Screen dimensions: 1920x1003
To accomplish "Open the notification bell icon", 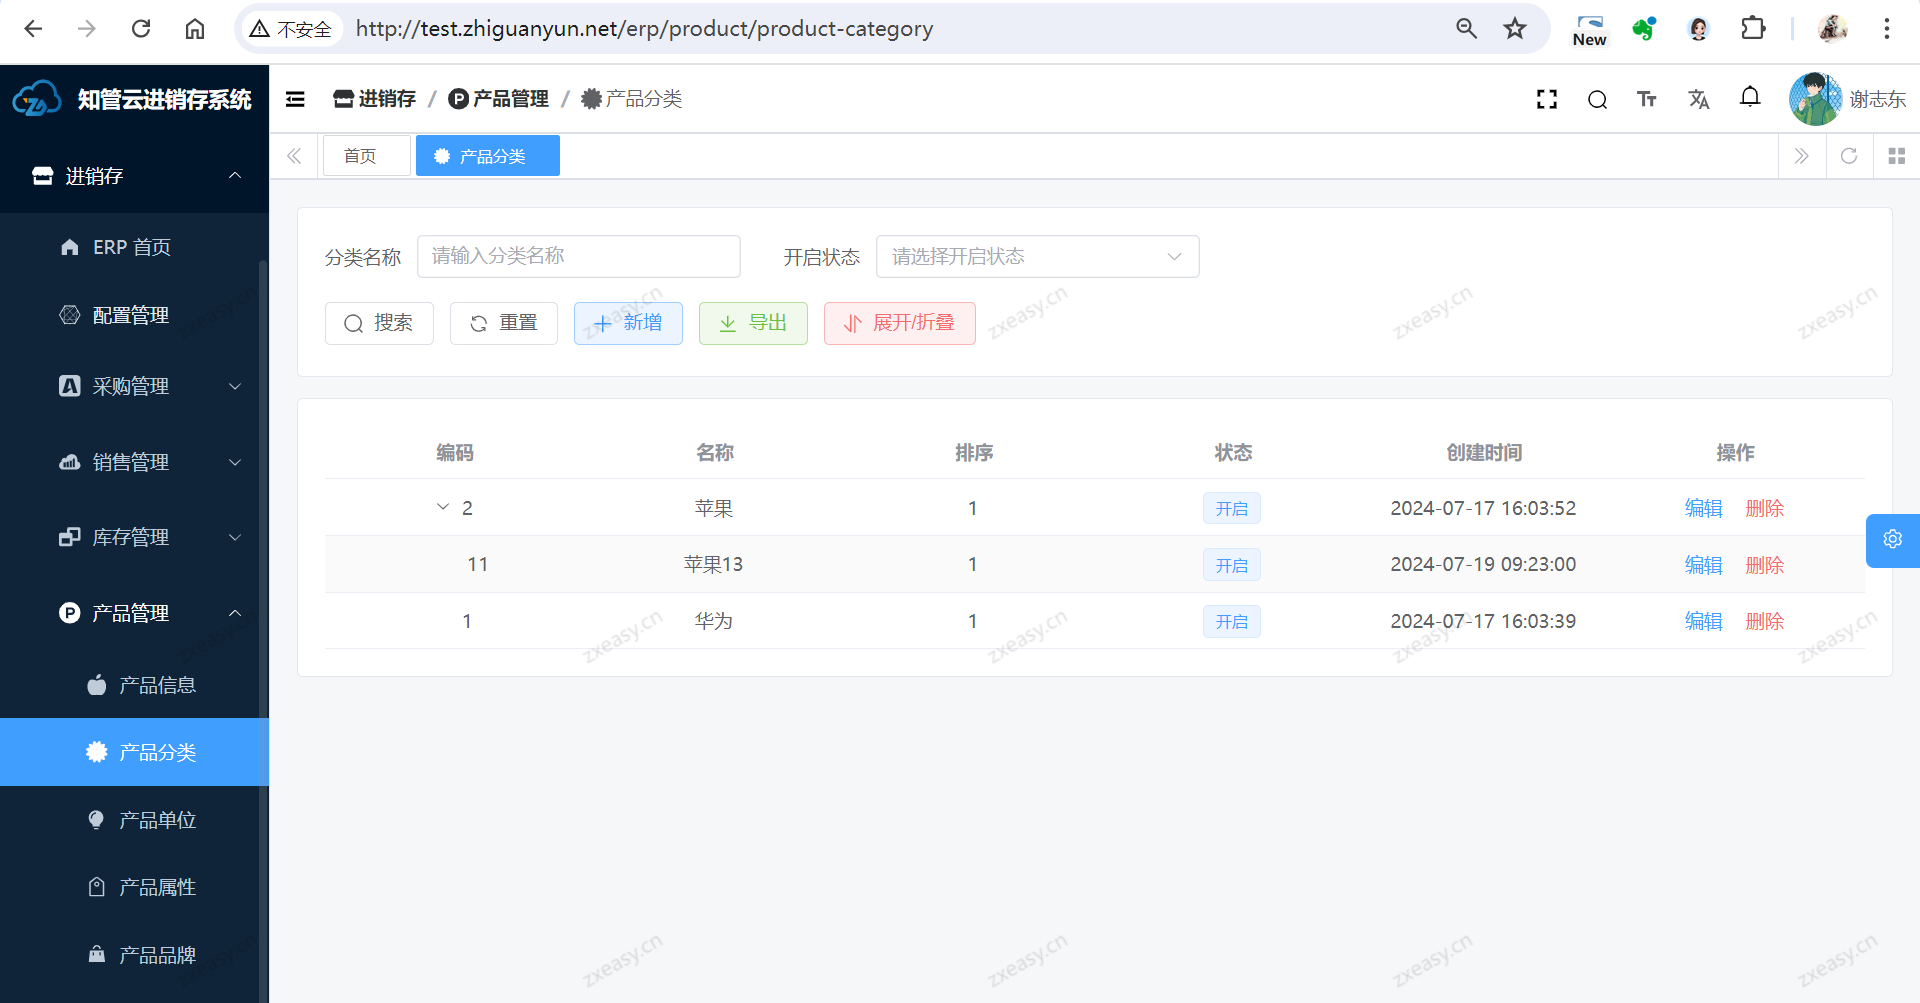I will 1749,97.
